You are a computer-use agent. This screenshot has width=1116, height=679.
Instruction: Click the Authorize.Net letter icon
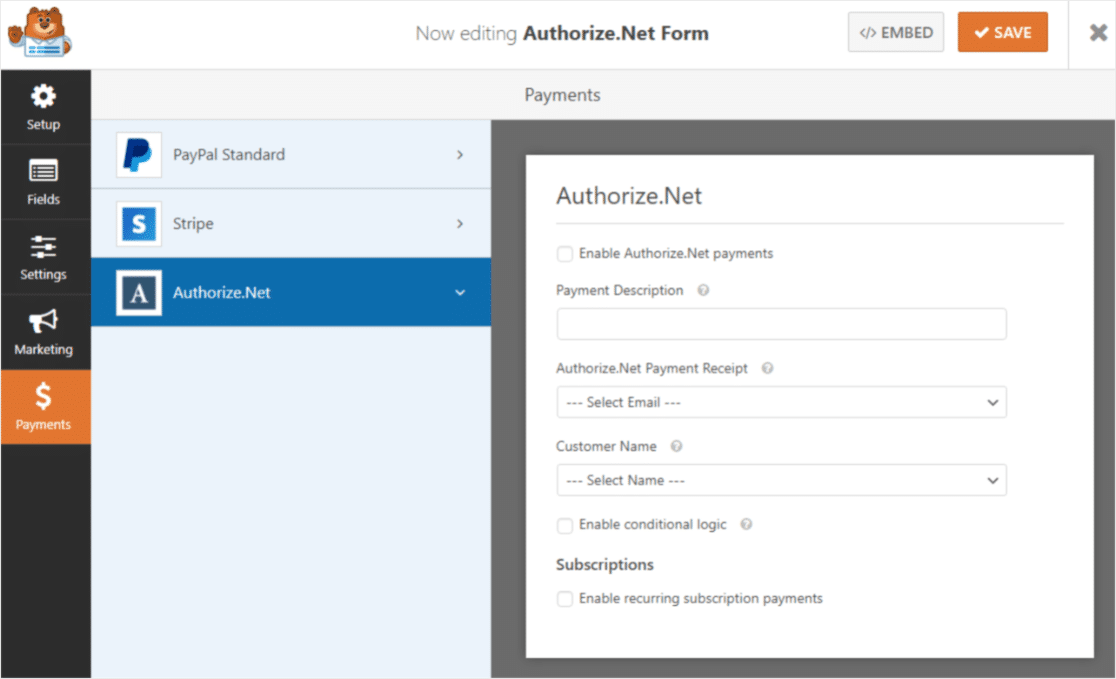137,292
